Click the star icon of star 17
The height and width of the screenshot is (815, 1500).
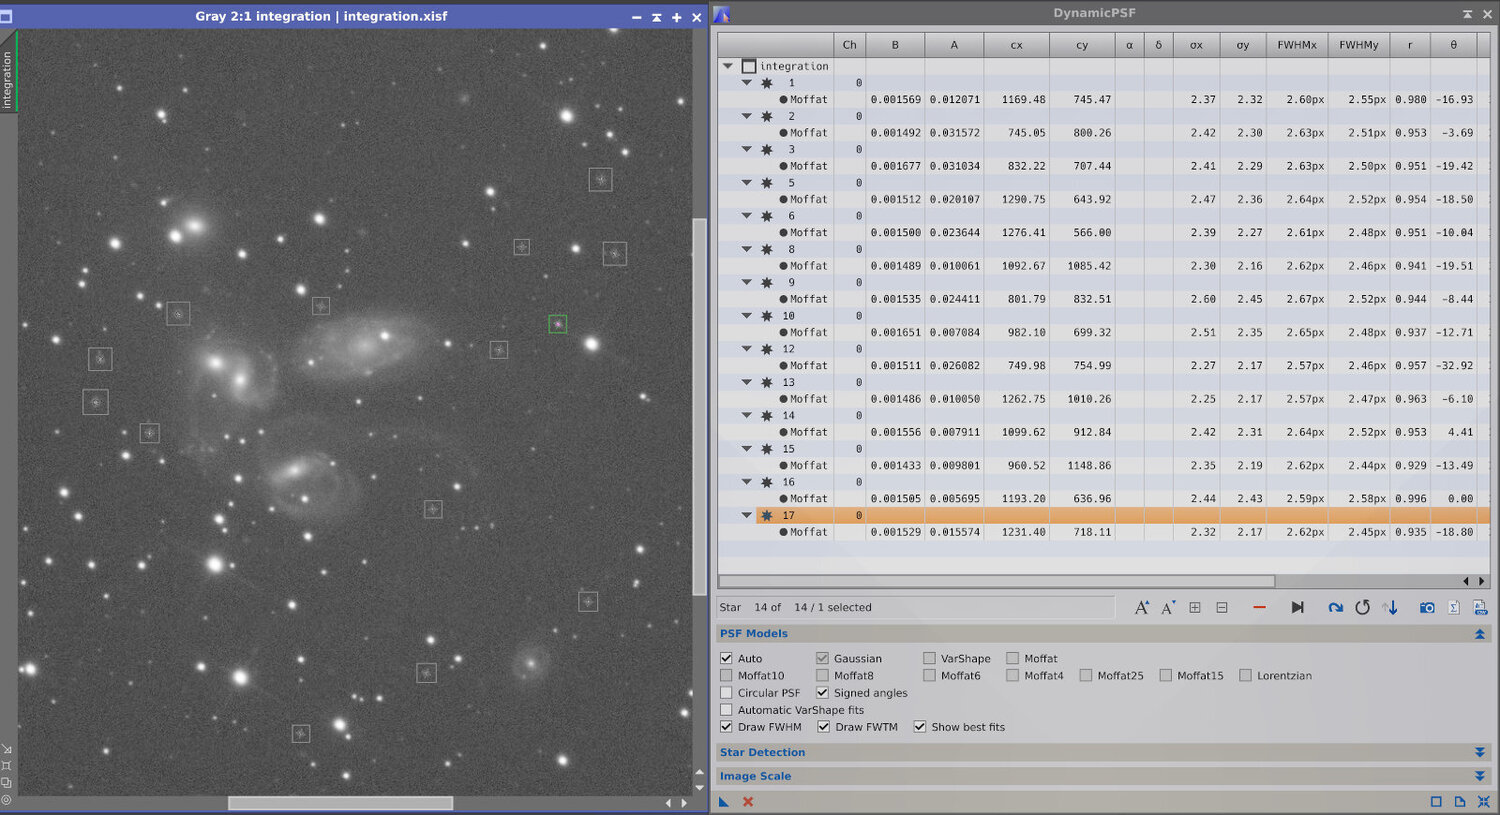click(767, 516)
